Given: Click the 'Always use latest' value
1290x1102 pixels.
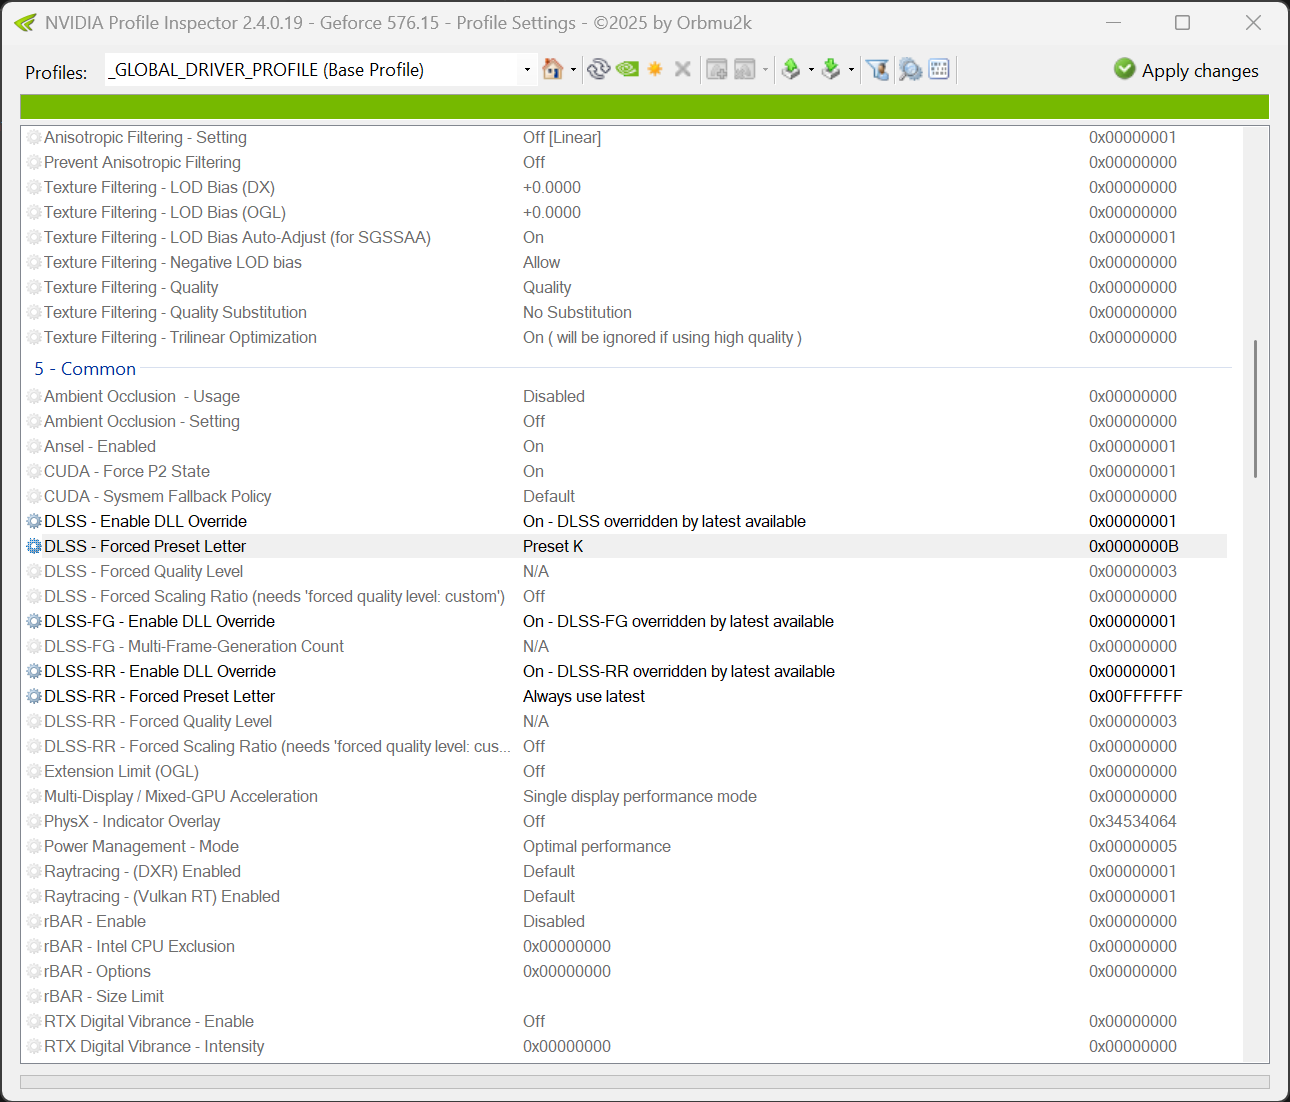Looking at the screenshot, I should coord(584,696).
